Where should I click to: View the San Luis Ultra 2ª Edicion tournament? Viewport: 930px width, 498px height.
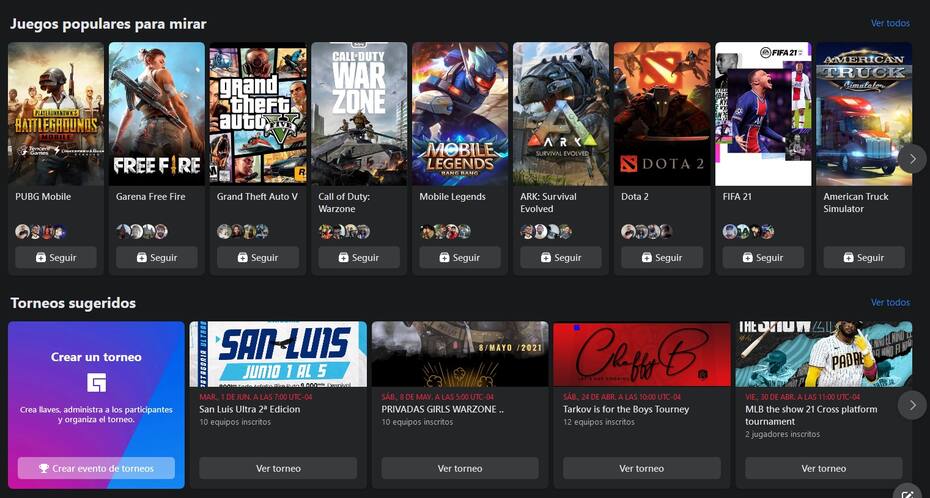[x=278, y=468]
